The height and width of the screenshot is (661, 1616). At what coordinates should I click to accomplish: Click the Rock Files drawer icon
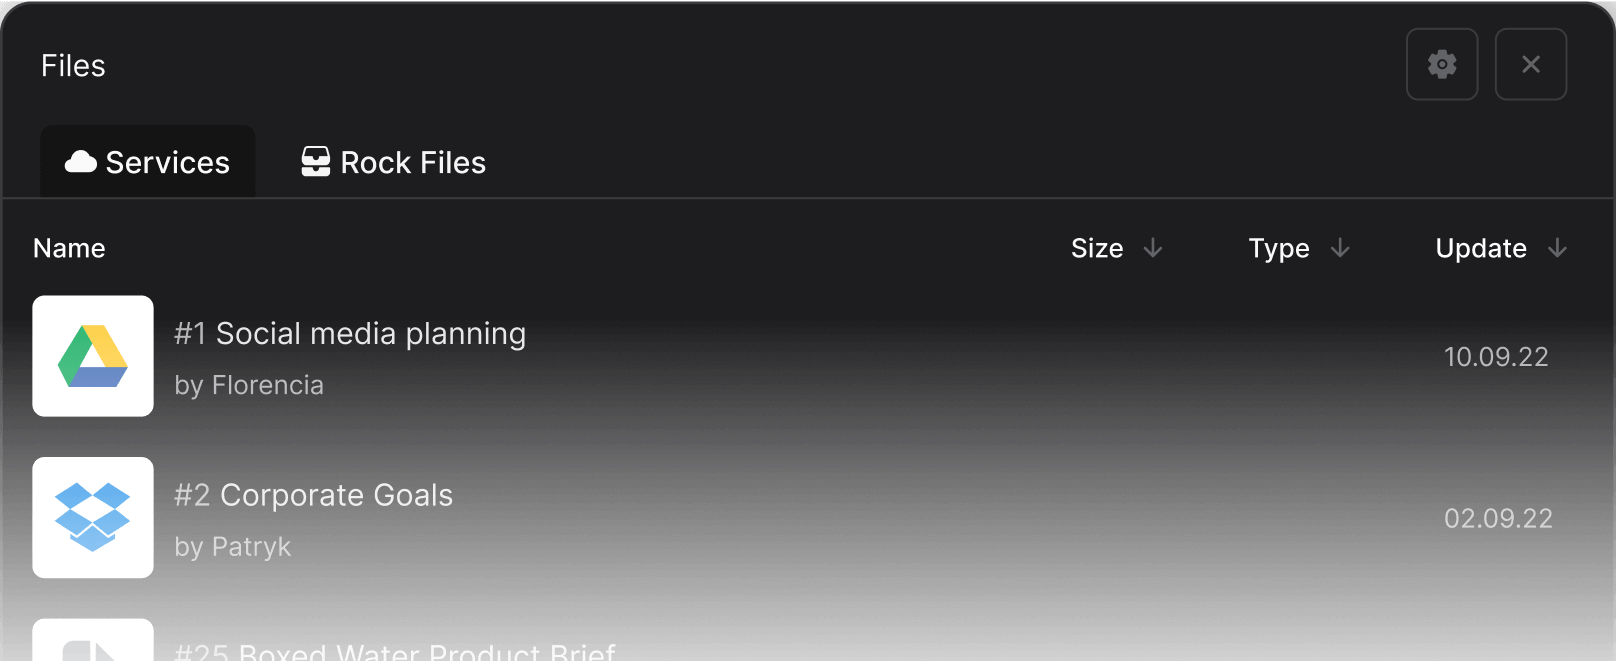click(316, 162)
